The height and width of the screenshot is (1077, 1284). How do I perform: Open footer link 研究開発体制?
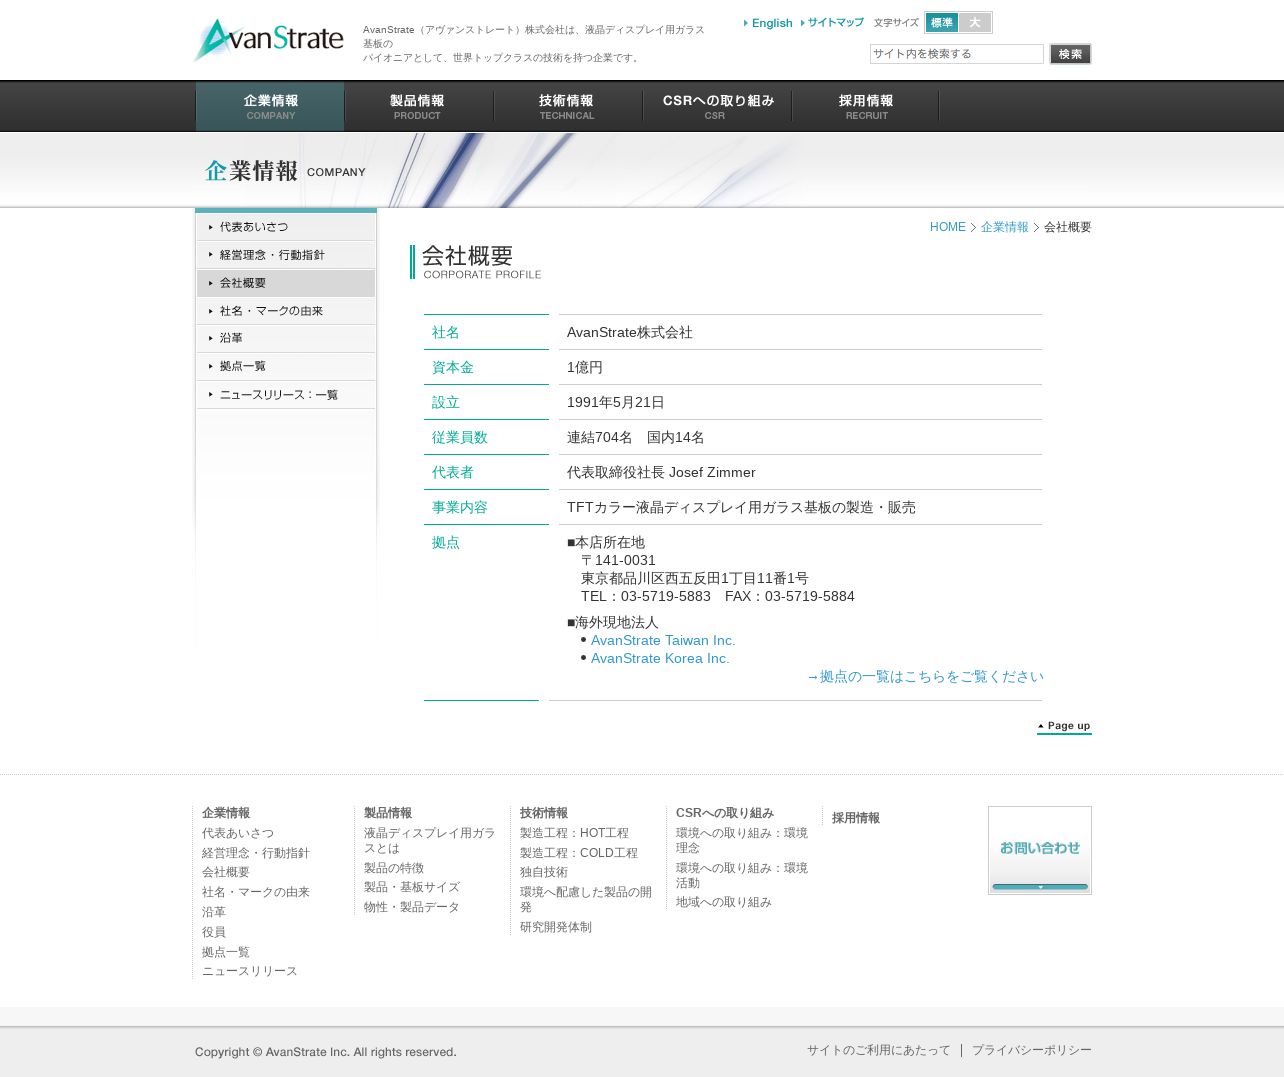tap(556, 927)
